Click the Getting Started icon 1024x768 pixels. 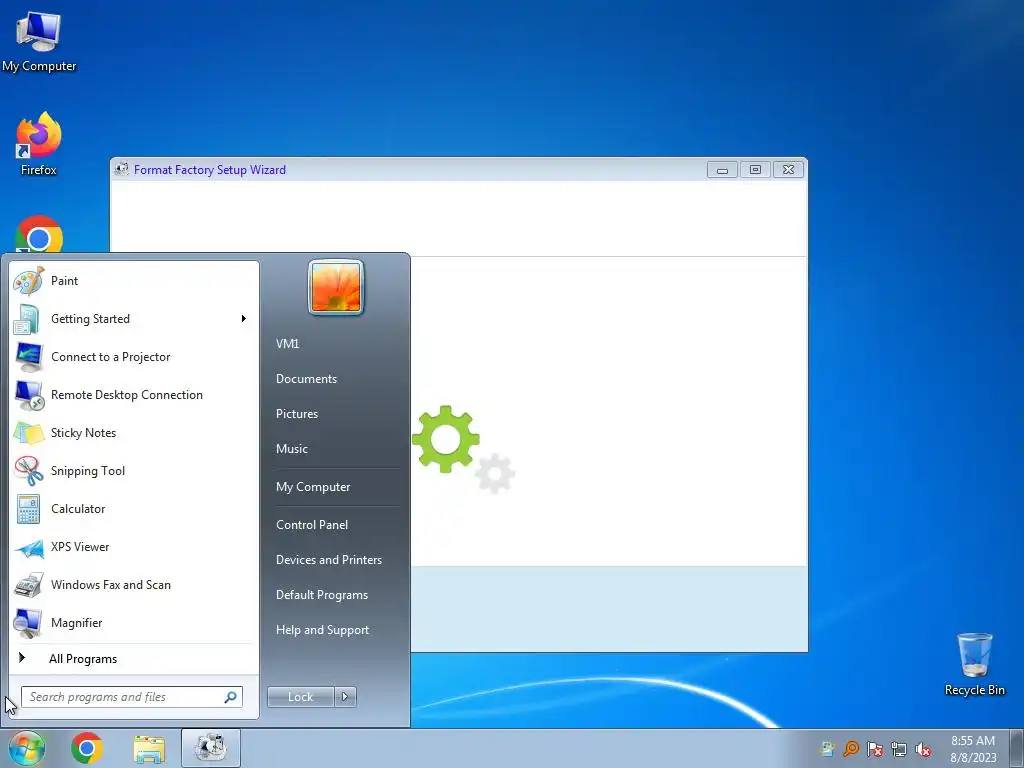(27, 319)
